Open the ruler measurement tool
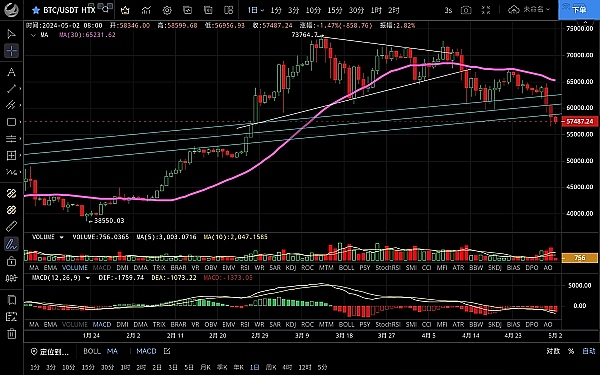The image size is (600, 375). click(11, 226)
